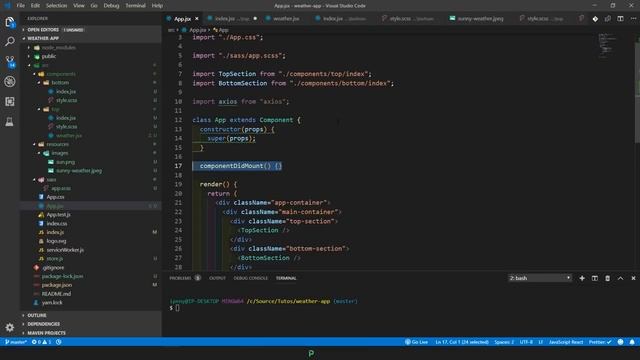This screenshot has height=360, width=640.
Task: Click Spaces: 2 indentation setting
Action: [504, 342]
